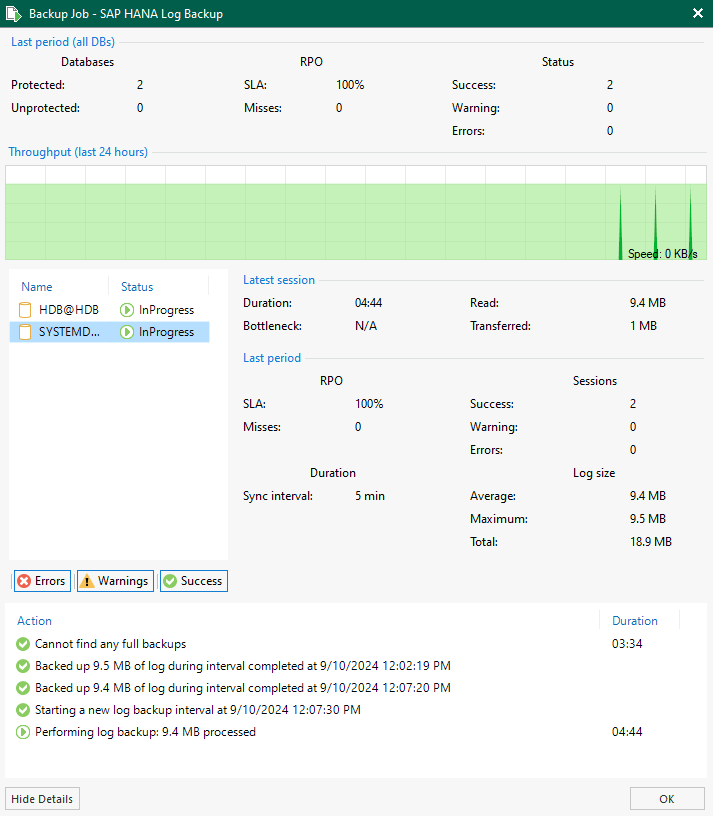Click the in-progress icon beside 'Performing log backup'
Image resolution: width=713 pixels, height=816 pixels.
point(23,732)
